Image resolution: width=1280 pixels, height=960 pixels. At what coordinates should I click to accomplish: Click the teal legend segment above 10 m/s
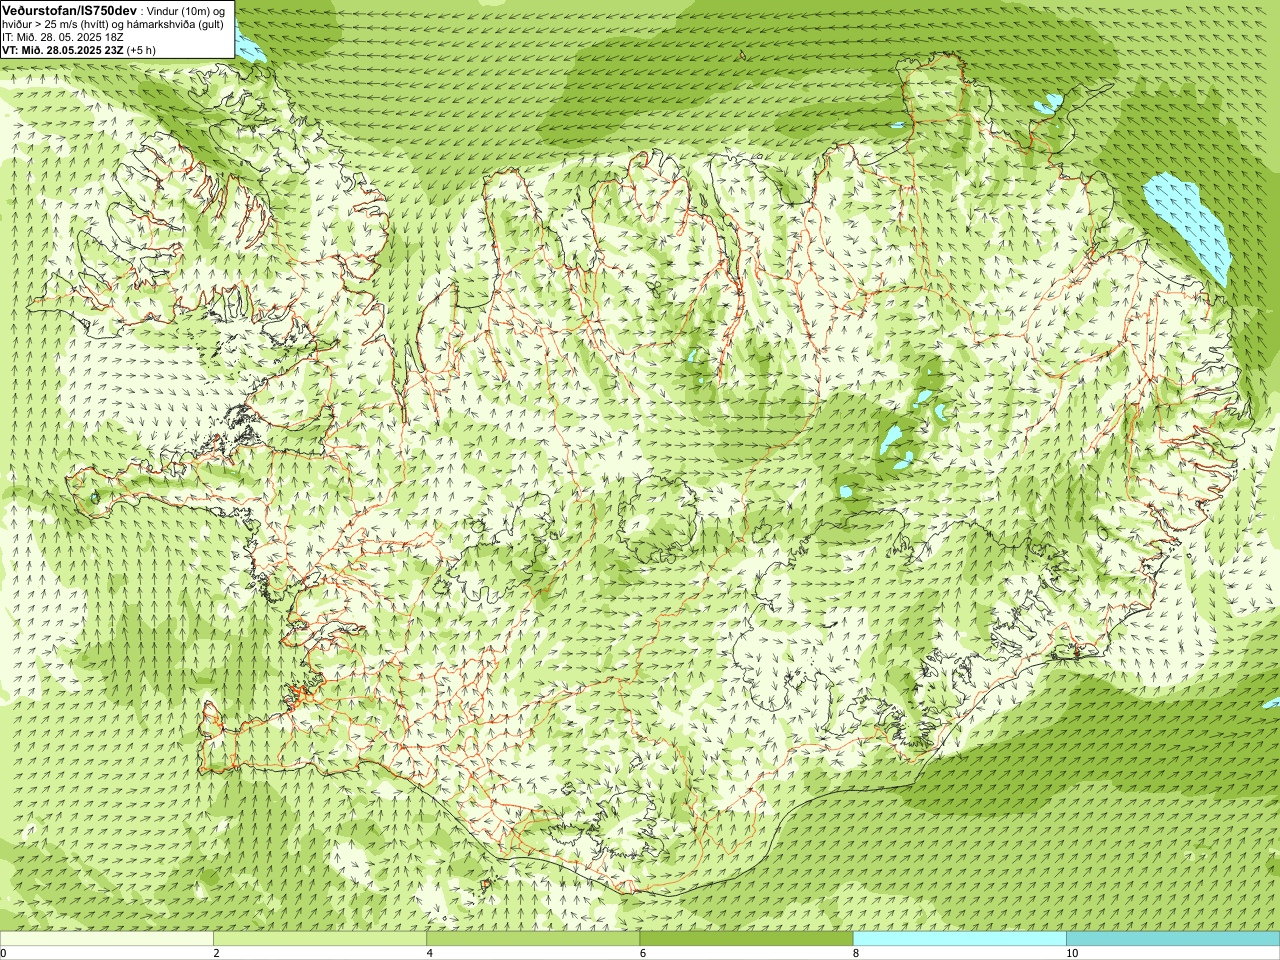[x=1173, y=939]
